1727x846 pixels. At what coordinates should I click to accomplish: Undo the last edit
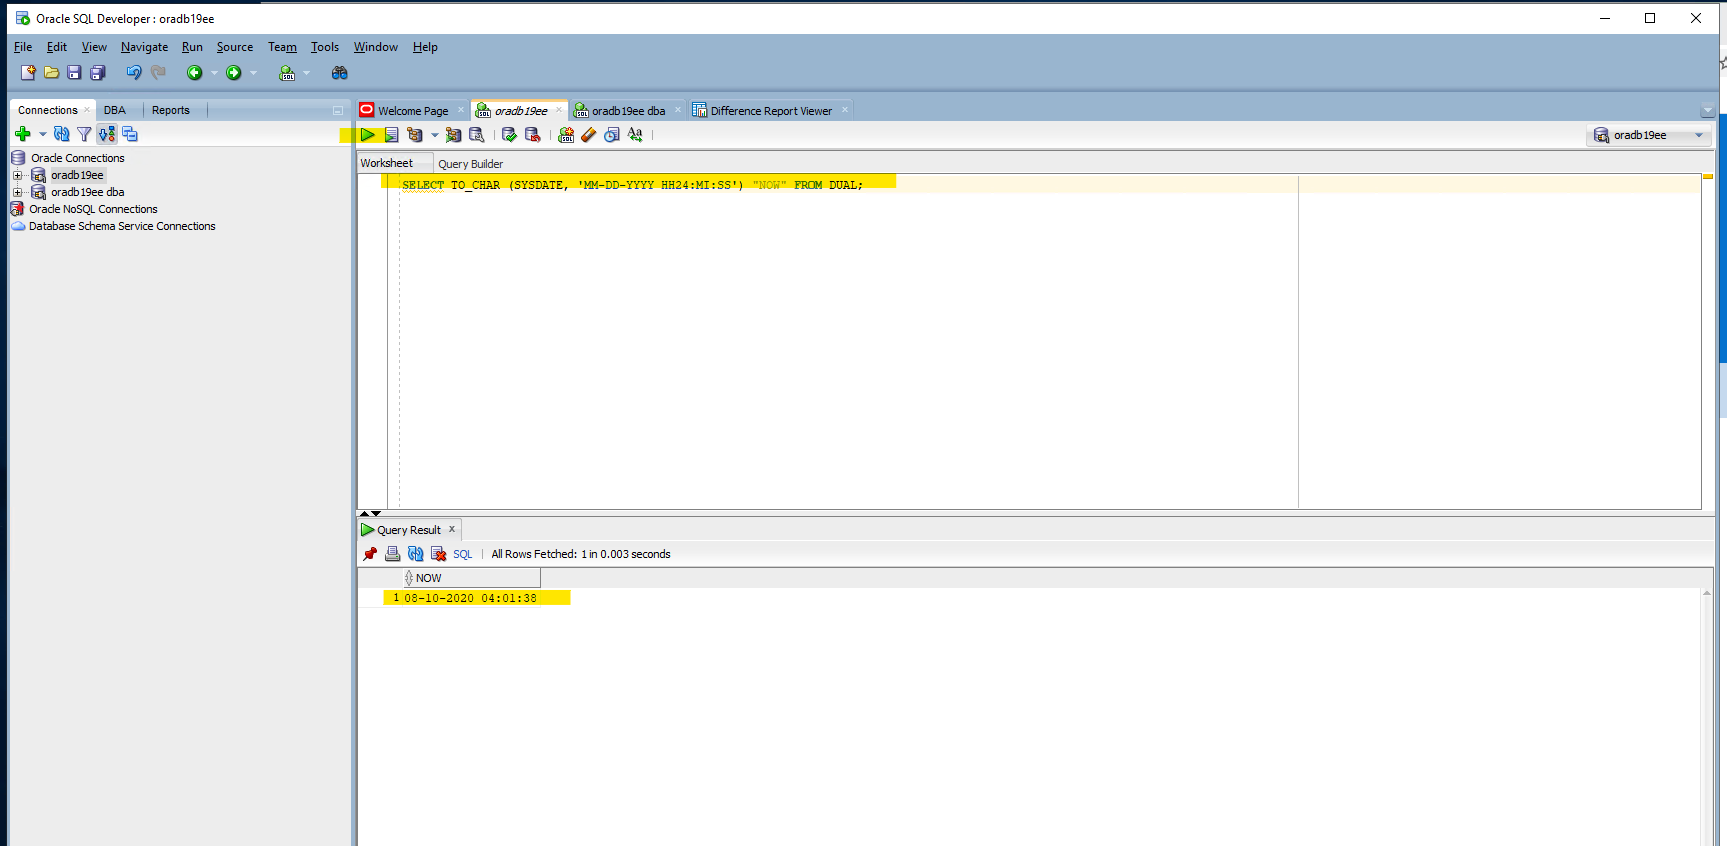coord(134,73)
